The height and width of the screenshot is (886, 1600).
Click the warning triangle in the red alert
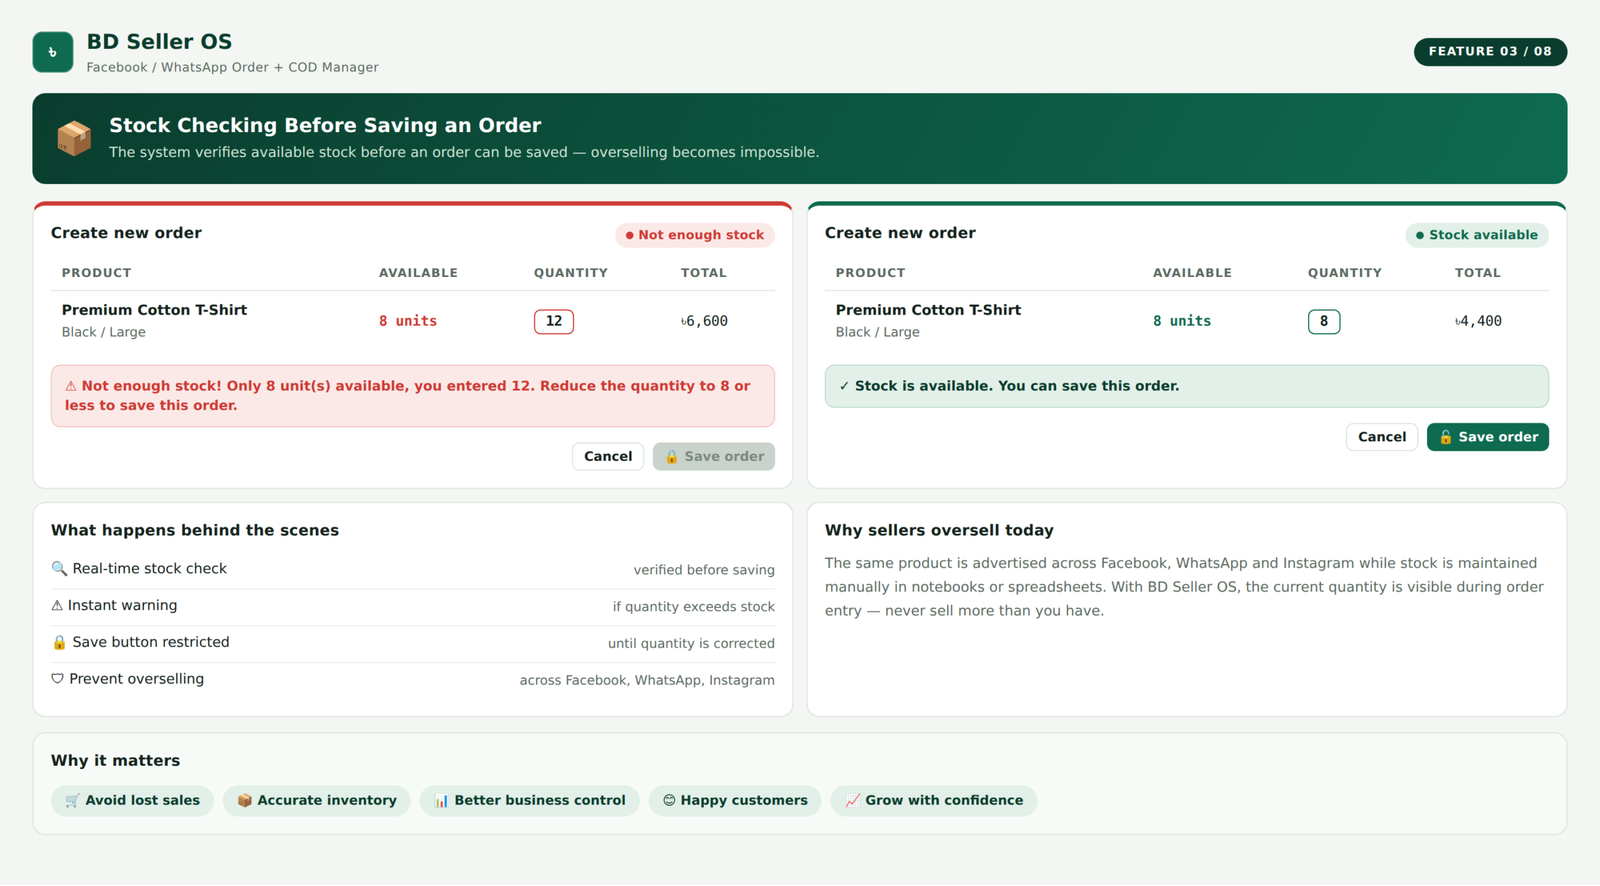click(71, 386)
